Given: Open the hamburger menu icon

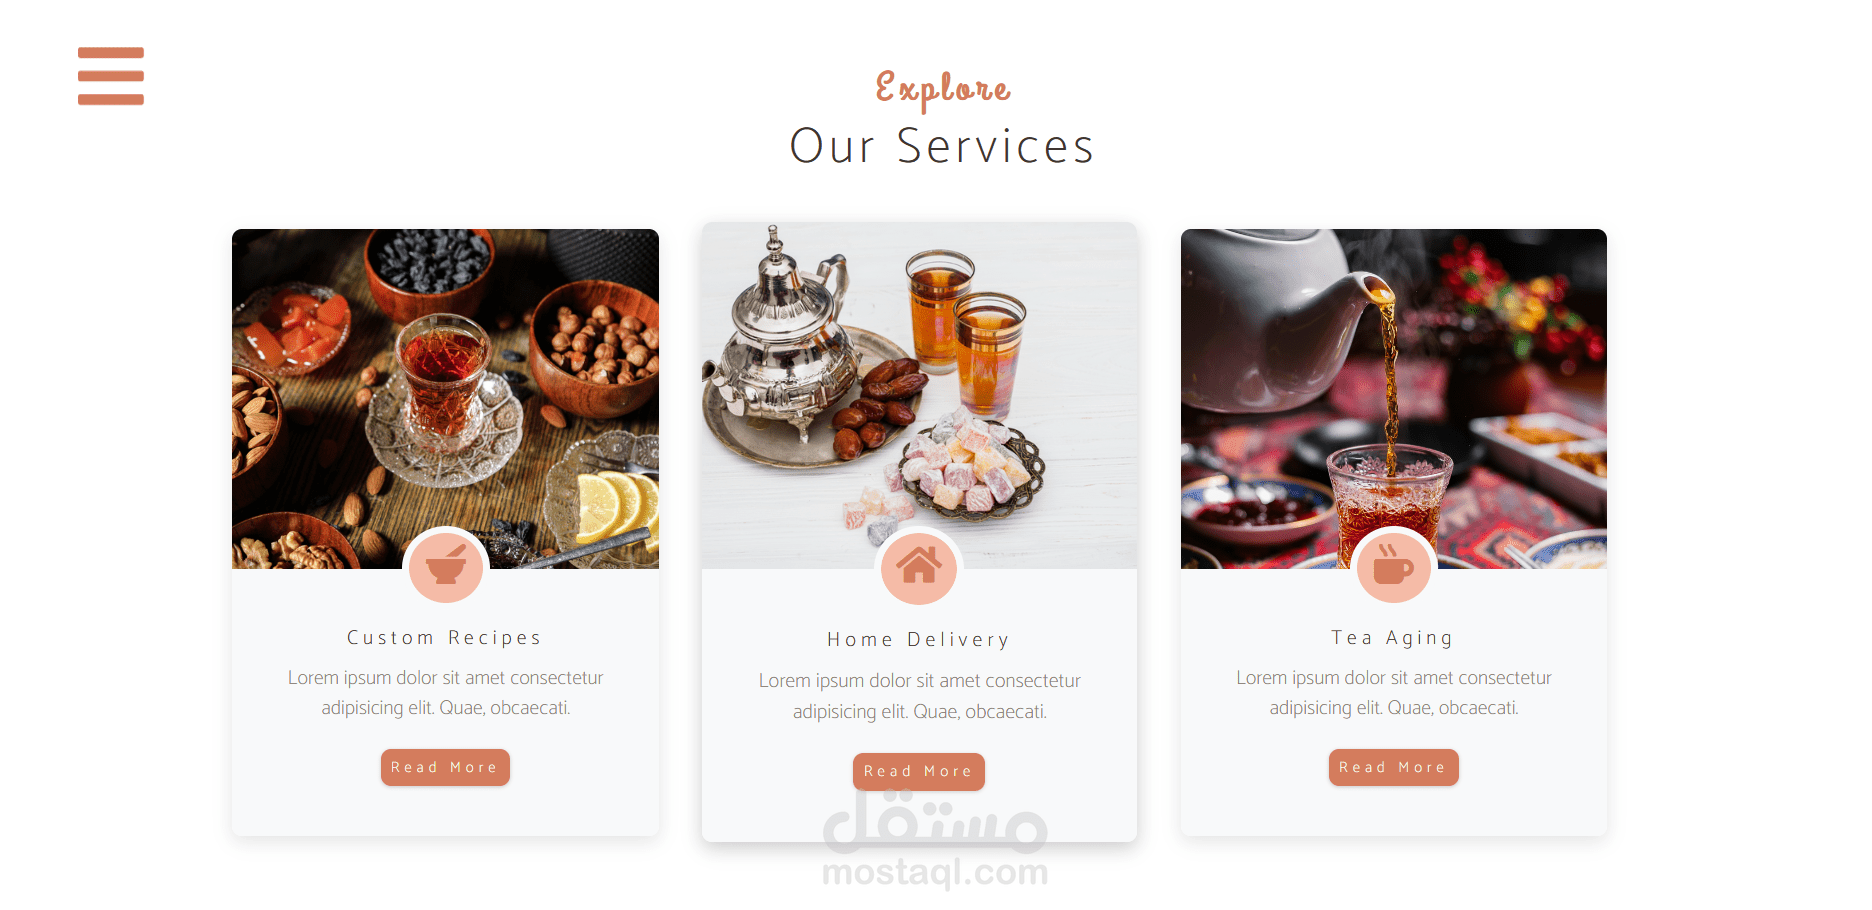Looking at the screenshot, I should [111, 76].
